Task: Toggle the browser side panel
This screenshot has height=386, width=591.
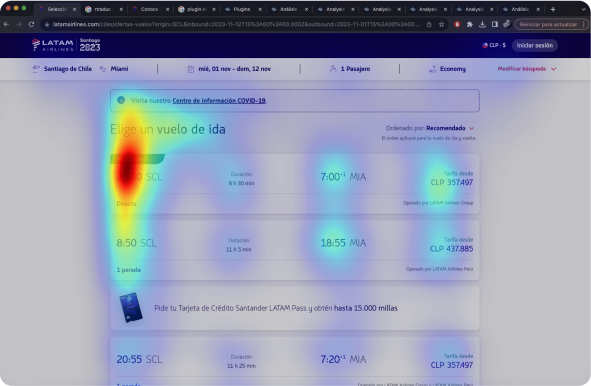Action: pos(495,25)
